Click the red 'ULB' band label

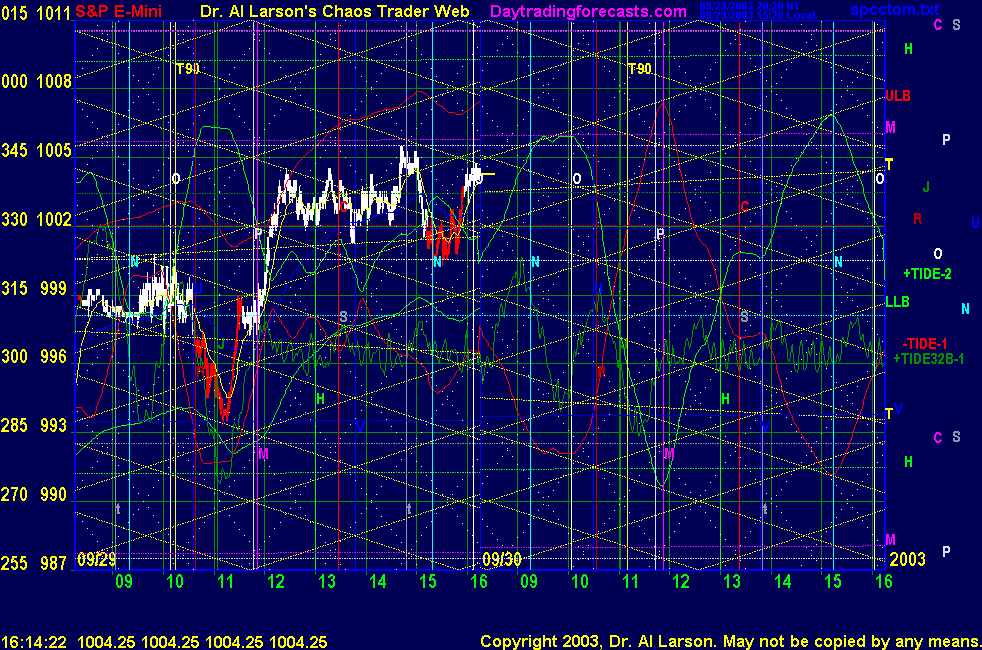(x=897, y=96)
